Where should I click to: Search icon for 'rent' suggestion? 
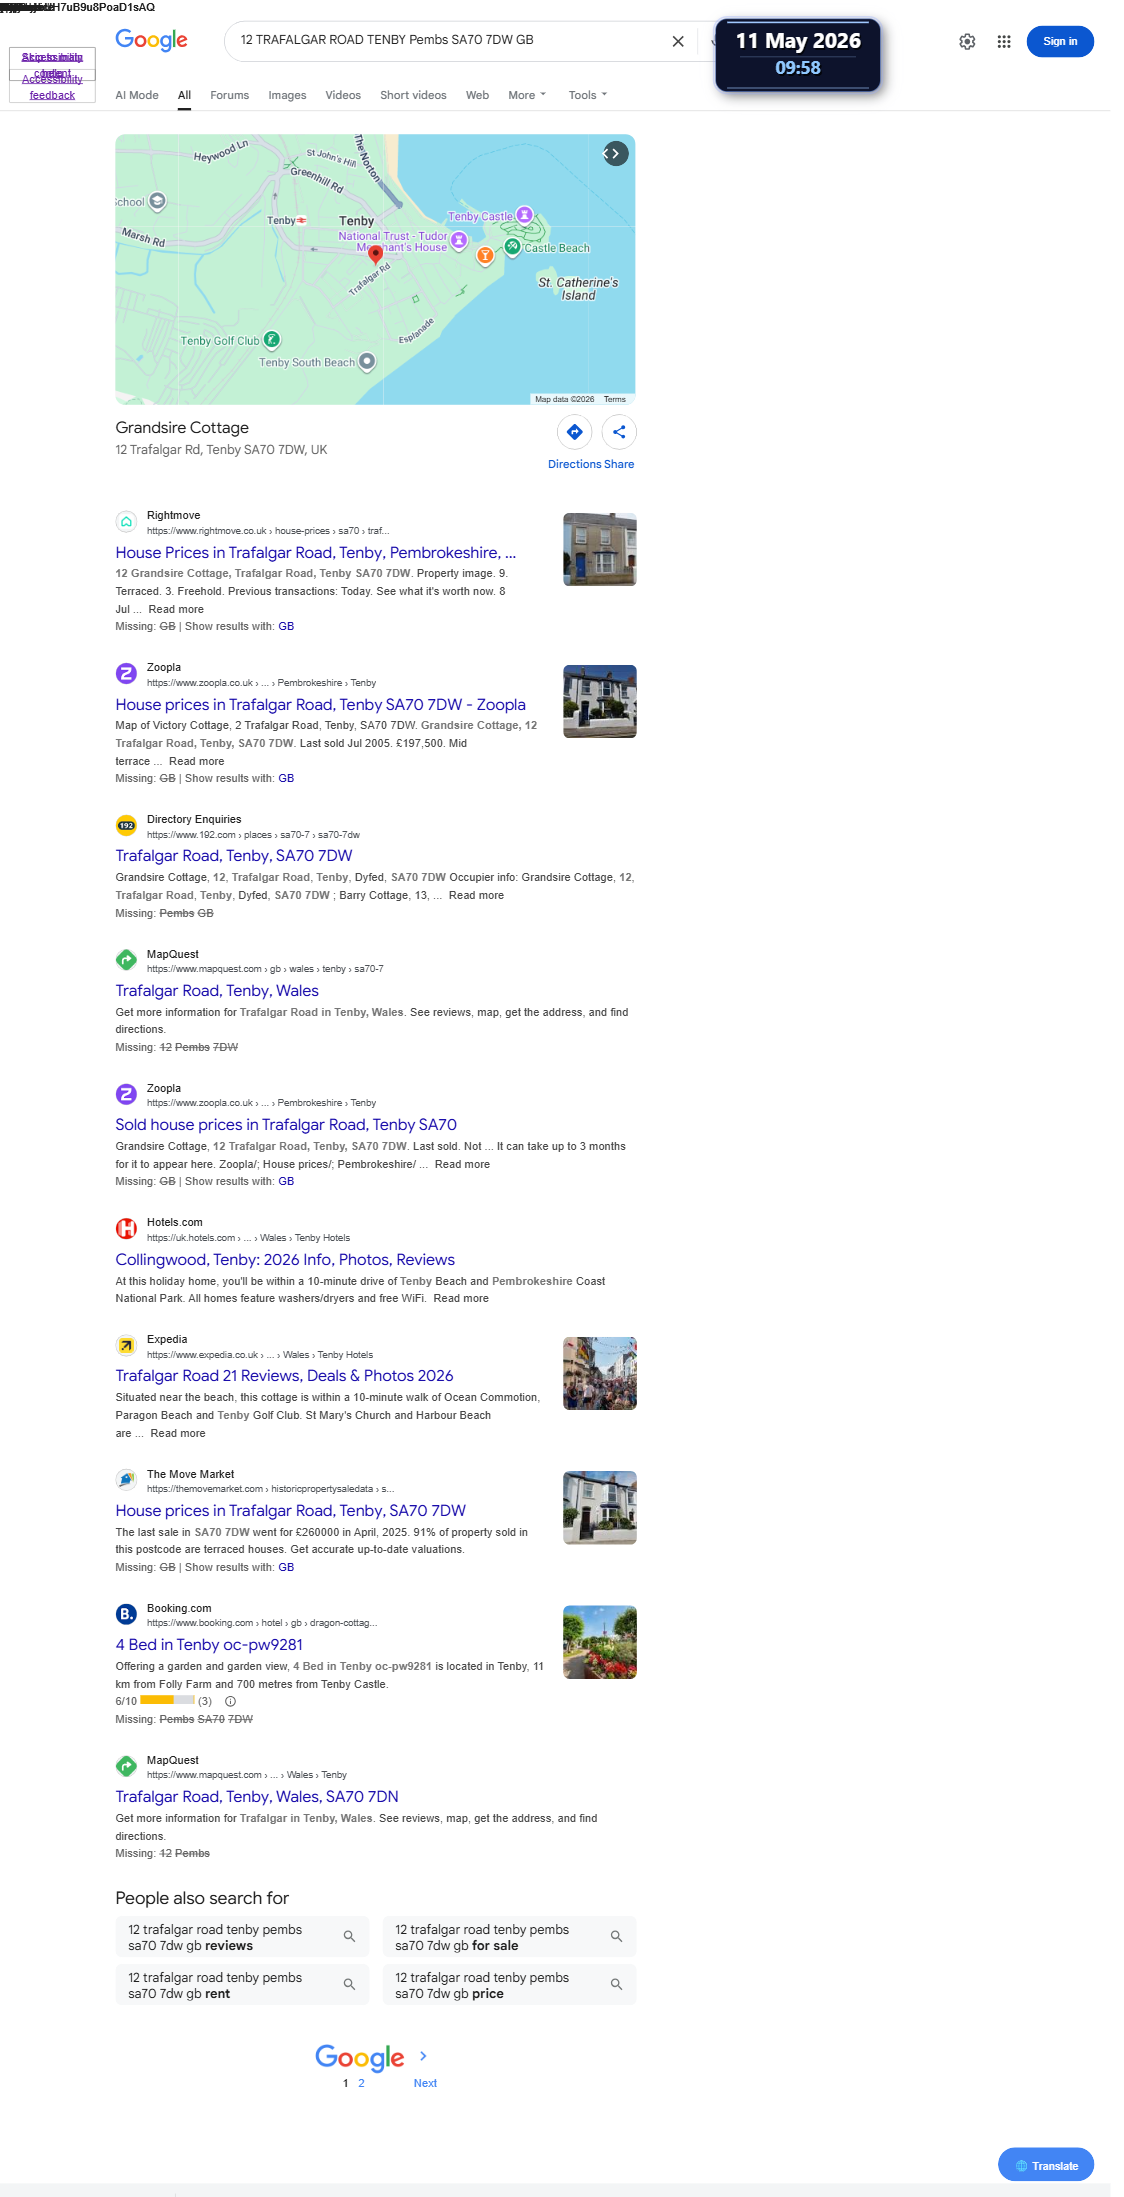point(349,1985)
